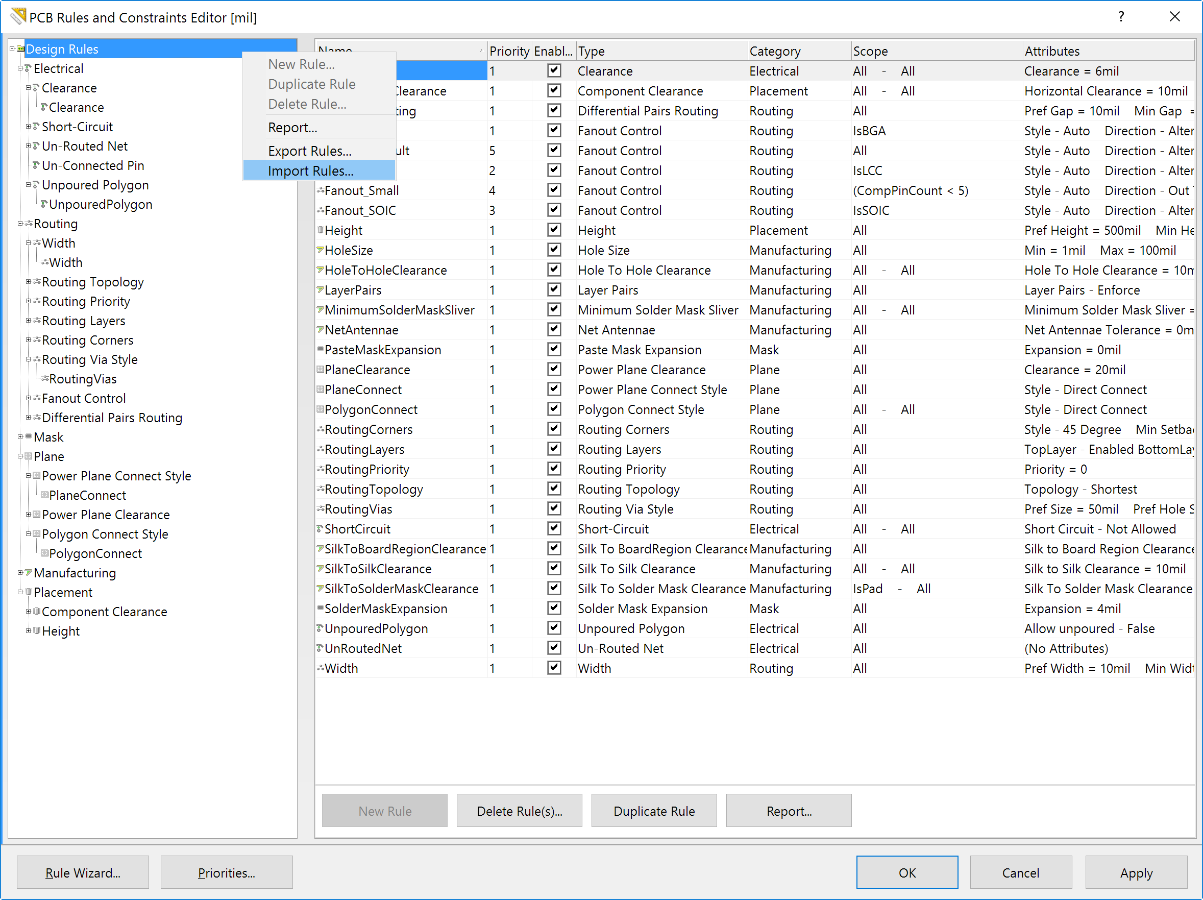Click the icon beside Fanout_SOIC in table
Screen dimensions: 1203x900
click(320, 211)
